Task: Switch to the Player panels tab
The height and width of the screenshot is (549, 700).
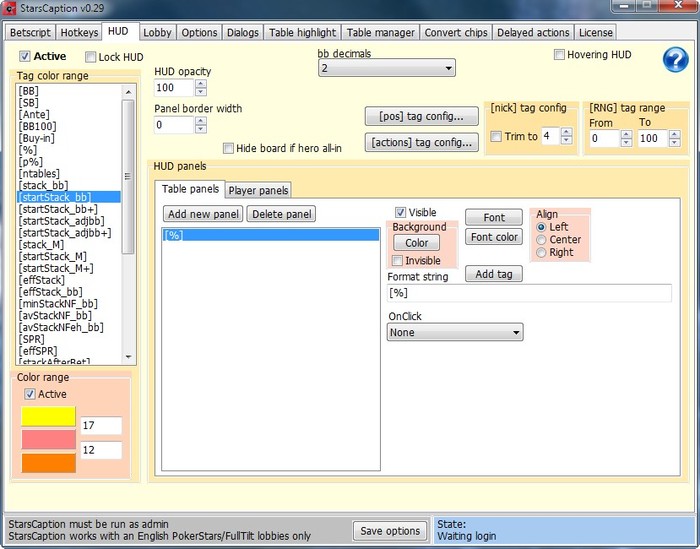Action: point(258,191)
